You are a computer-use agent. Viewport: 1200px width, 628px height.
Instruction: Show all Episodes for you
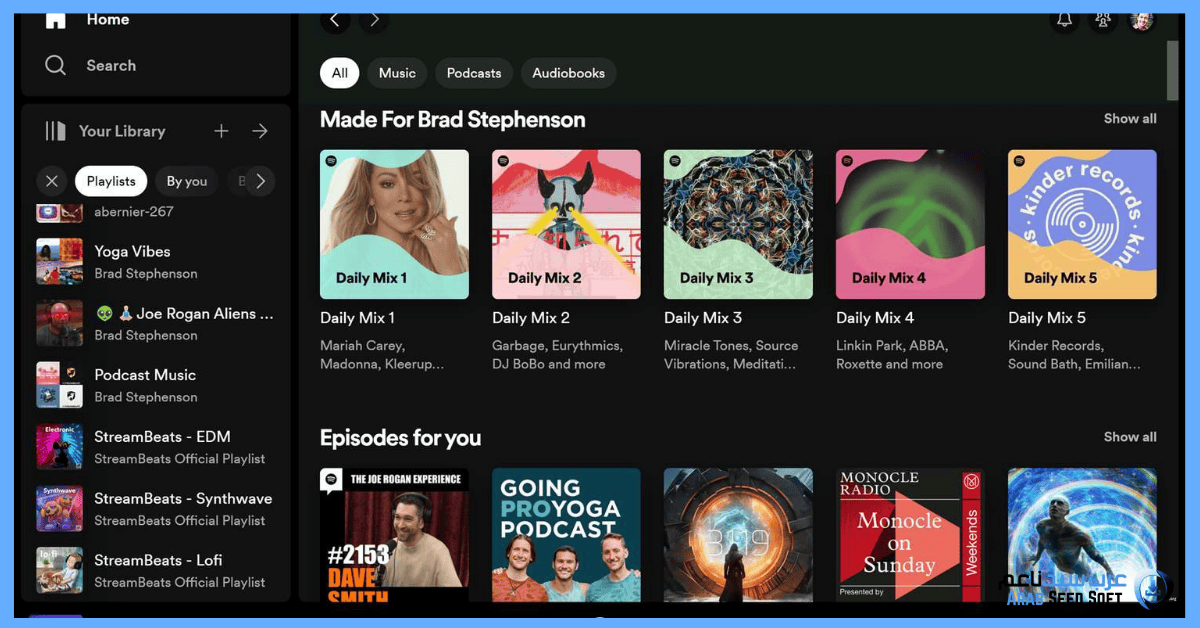pyautogui.click(x=1130, y=437)
